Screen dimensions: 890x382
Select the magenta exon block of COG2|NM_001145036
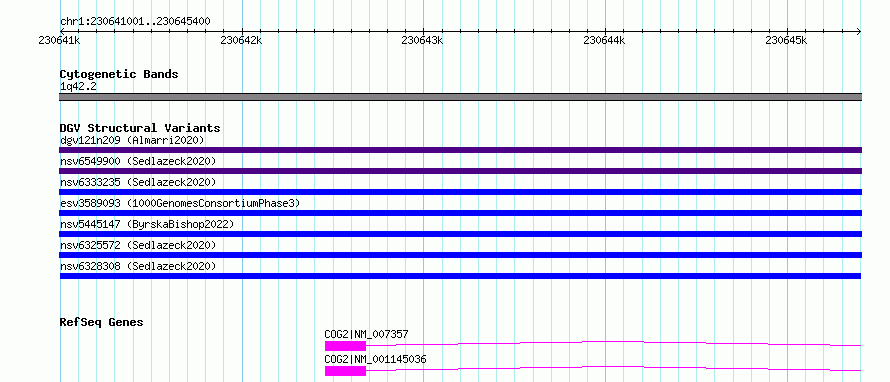click(345, 371)
